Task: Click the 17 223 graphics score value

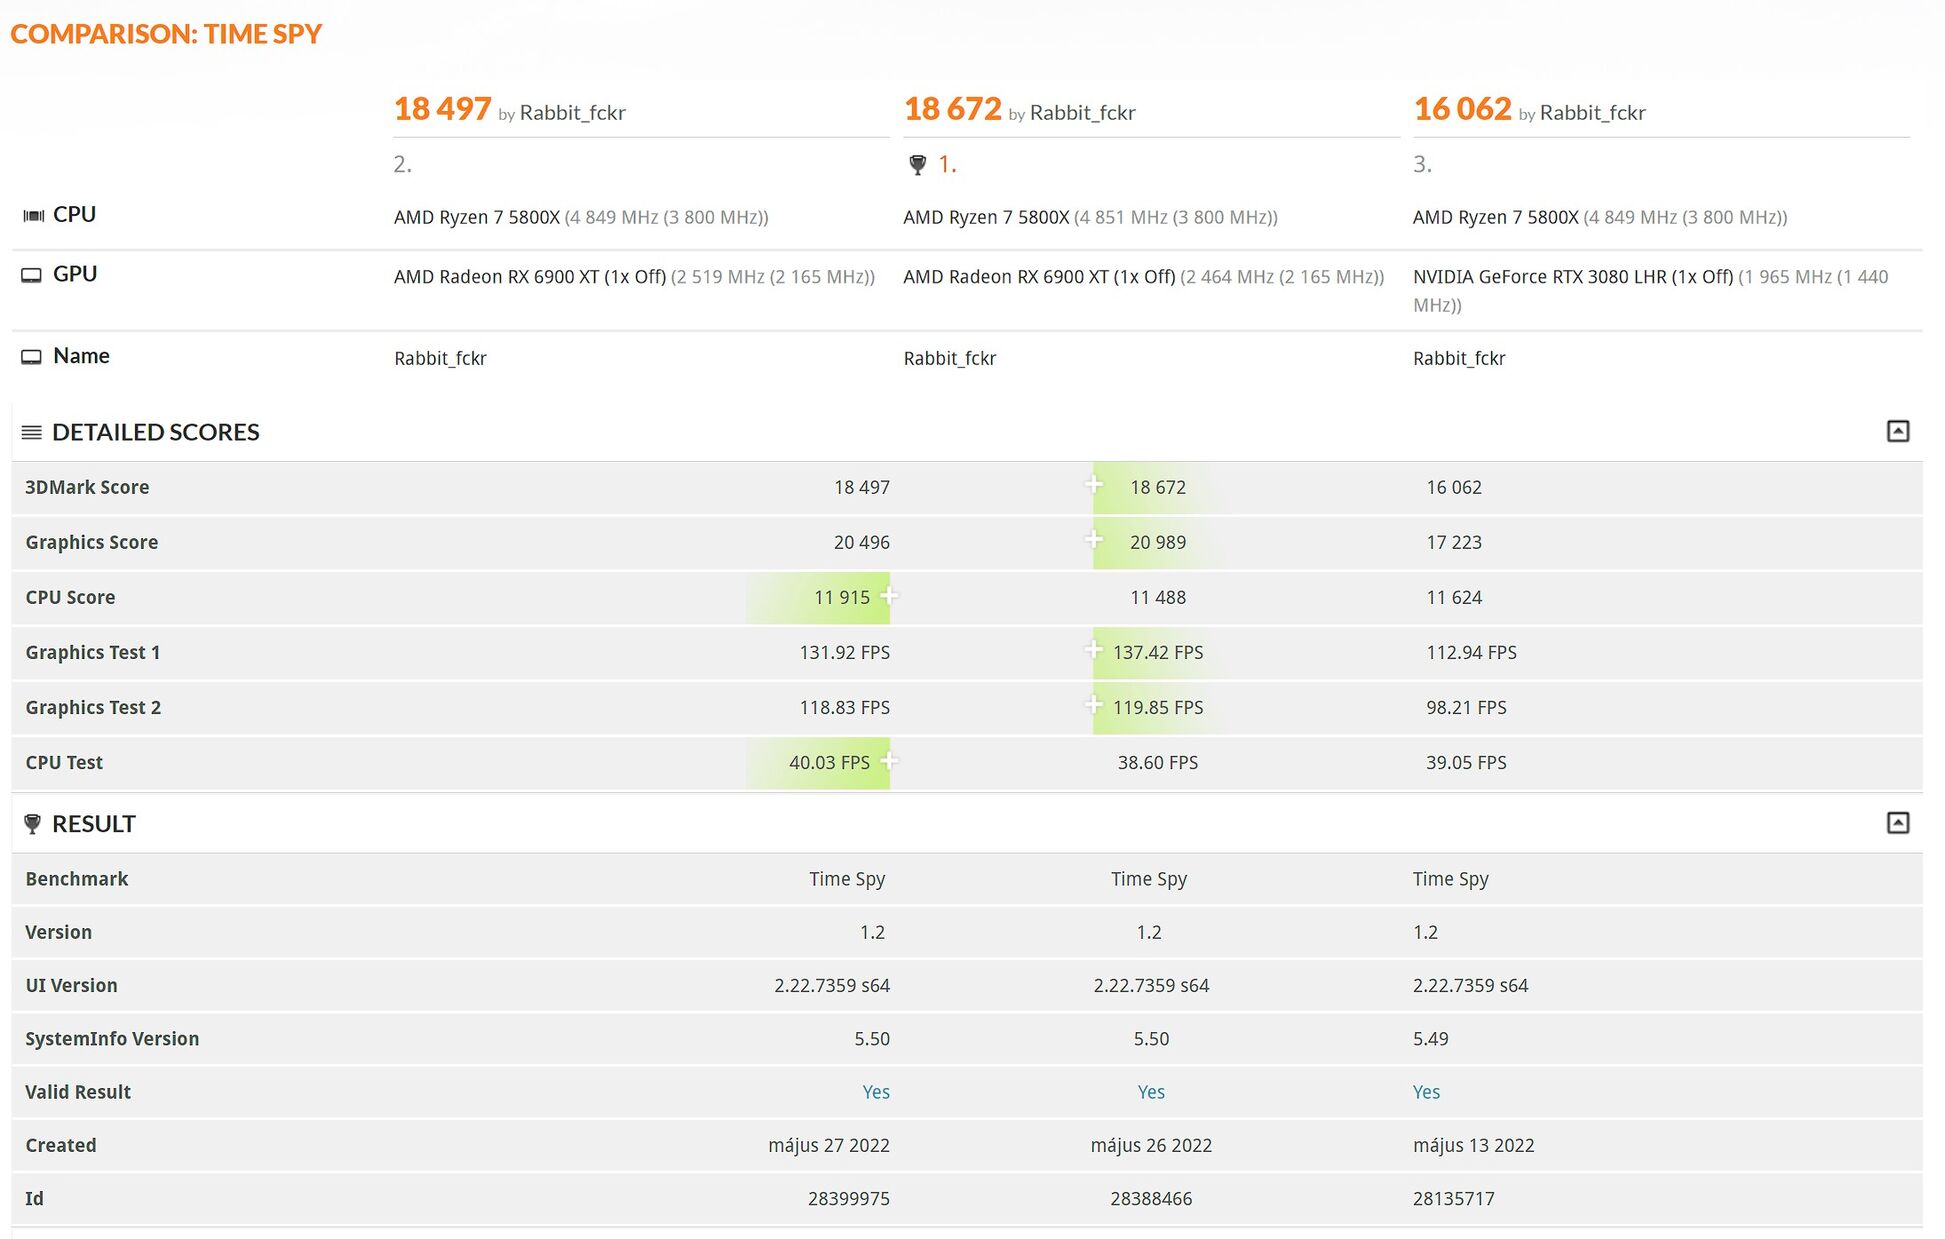Action: (1454, 542)
